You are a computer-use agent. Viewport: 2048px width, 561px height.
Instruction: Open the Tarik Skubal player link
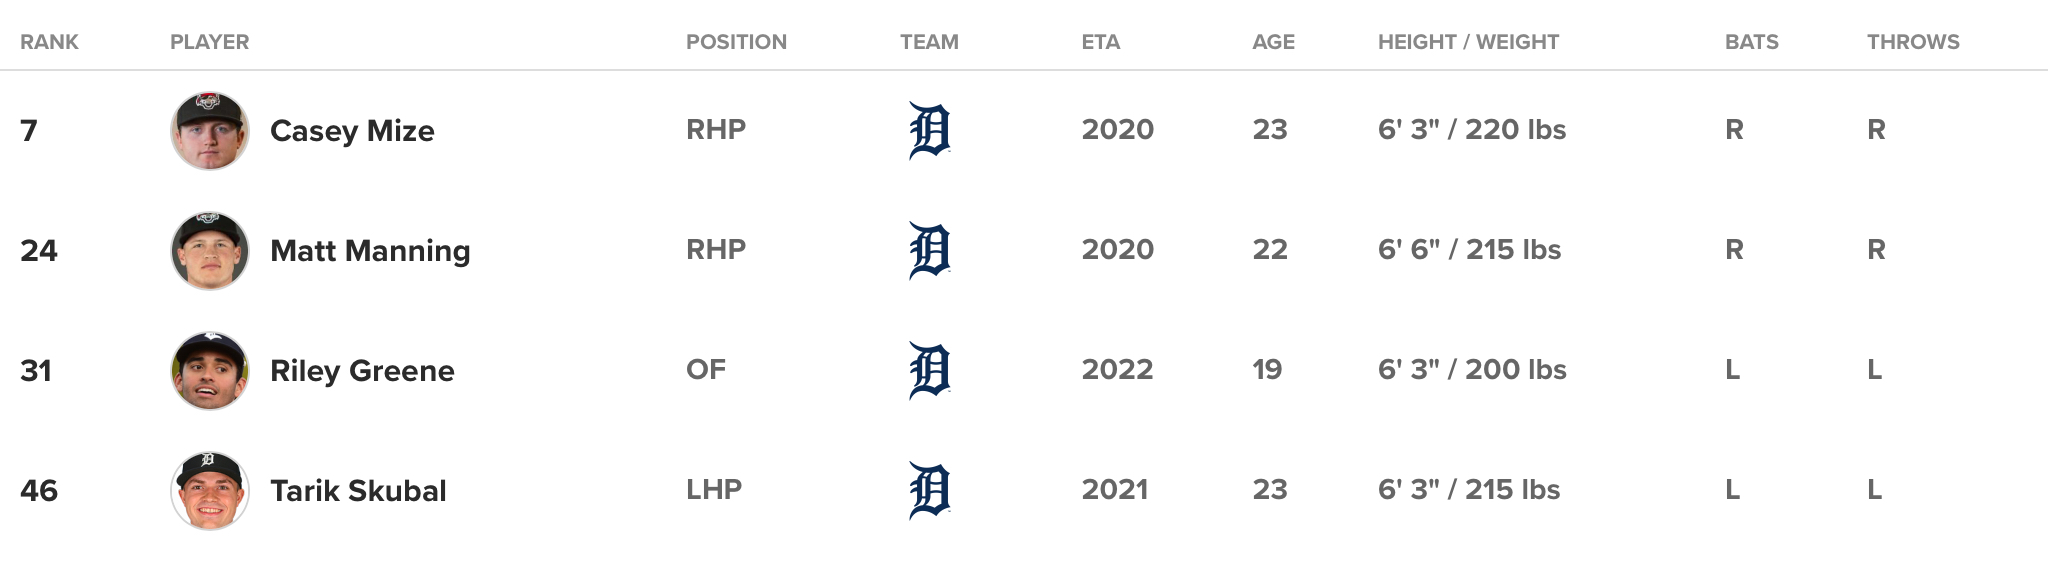(x=358, y=491)
